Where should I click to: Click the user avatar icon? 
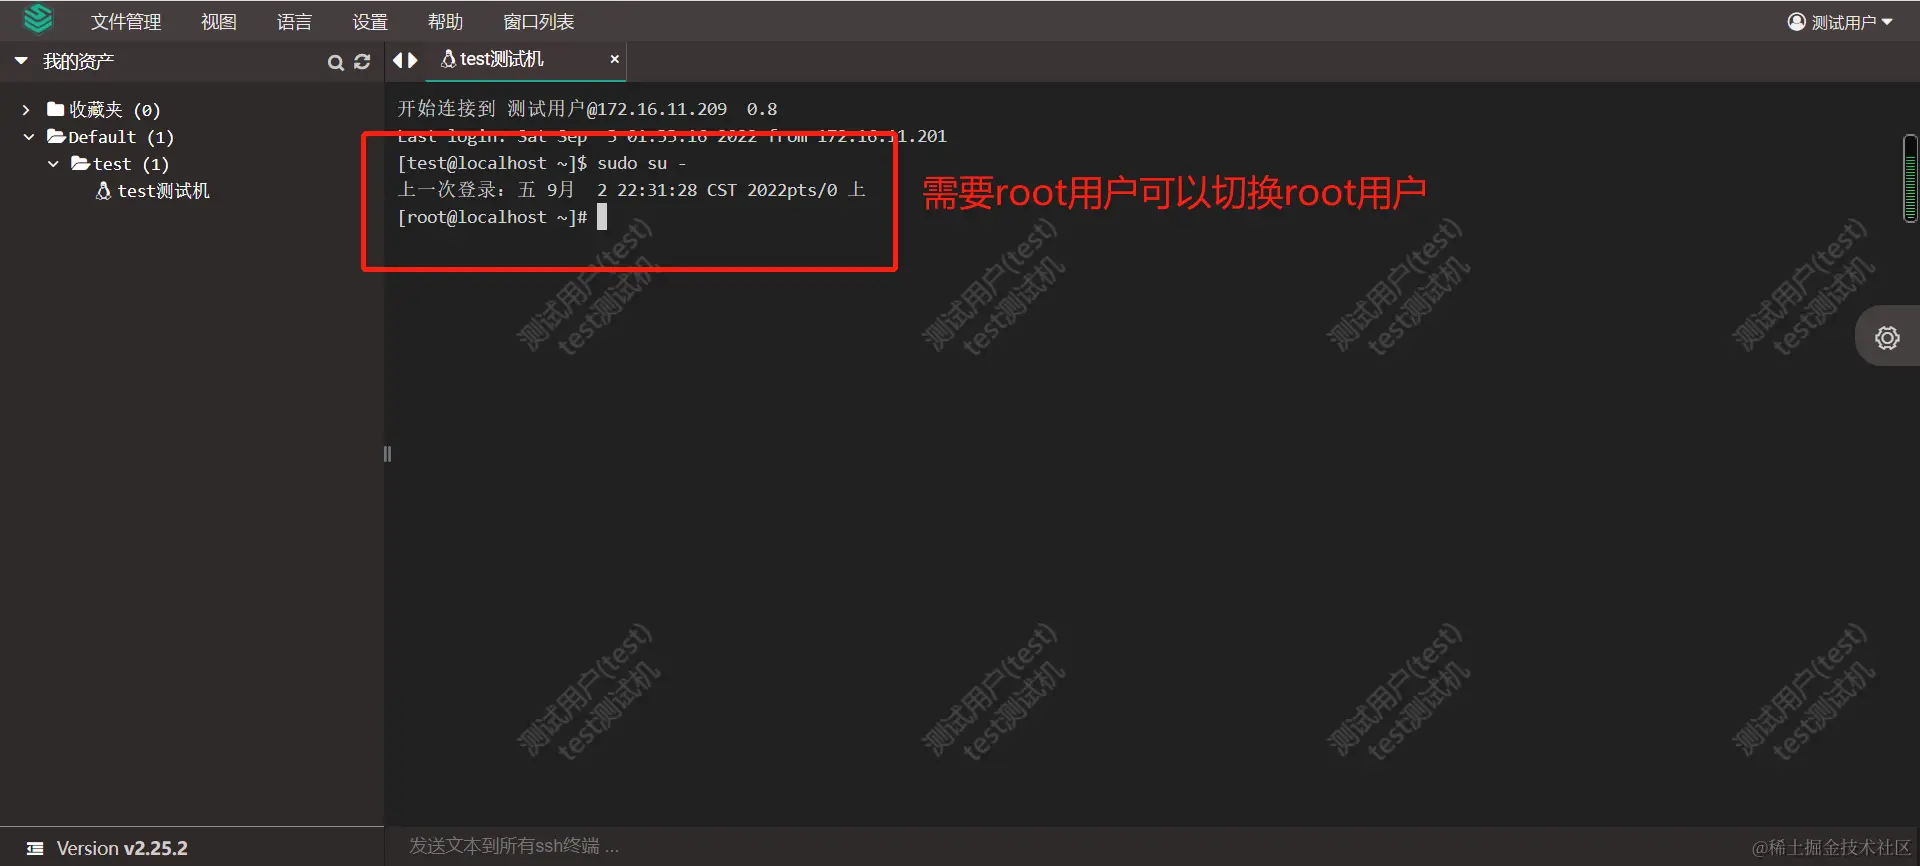1797,22
